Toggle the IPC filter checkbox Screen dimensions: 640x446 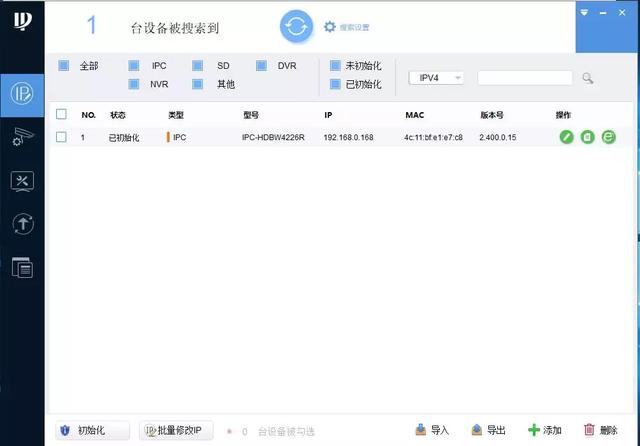(133, 65)
